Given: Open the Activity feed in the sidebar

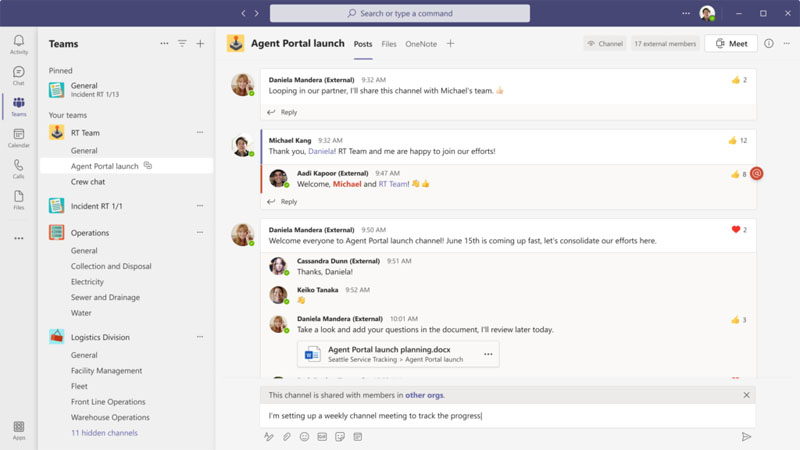Looking at the screenshot, I should [18, 44].
